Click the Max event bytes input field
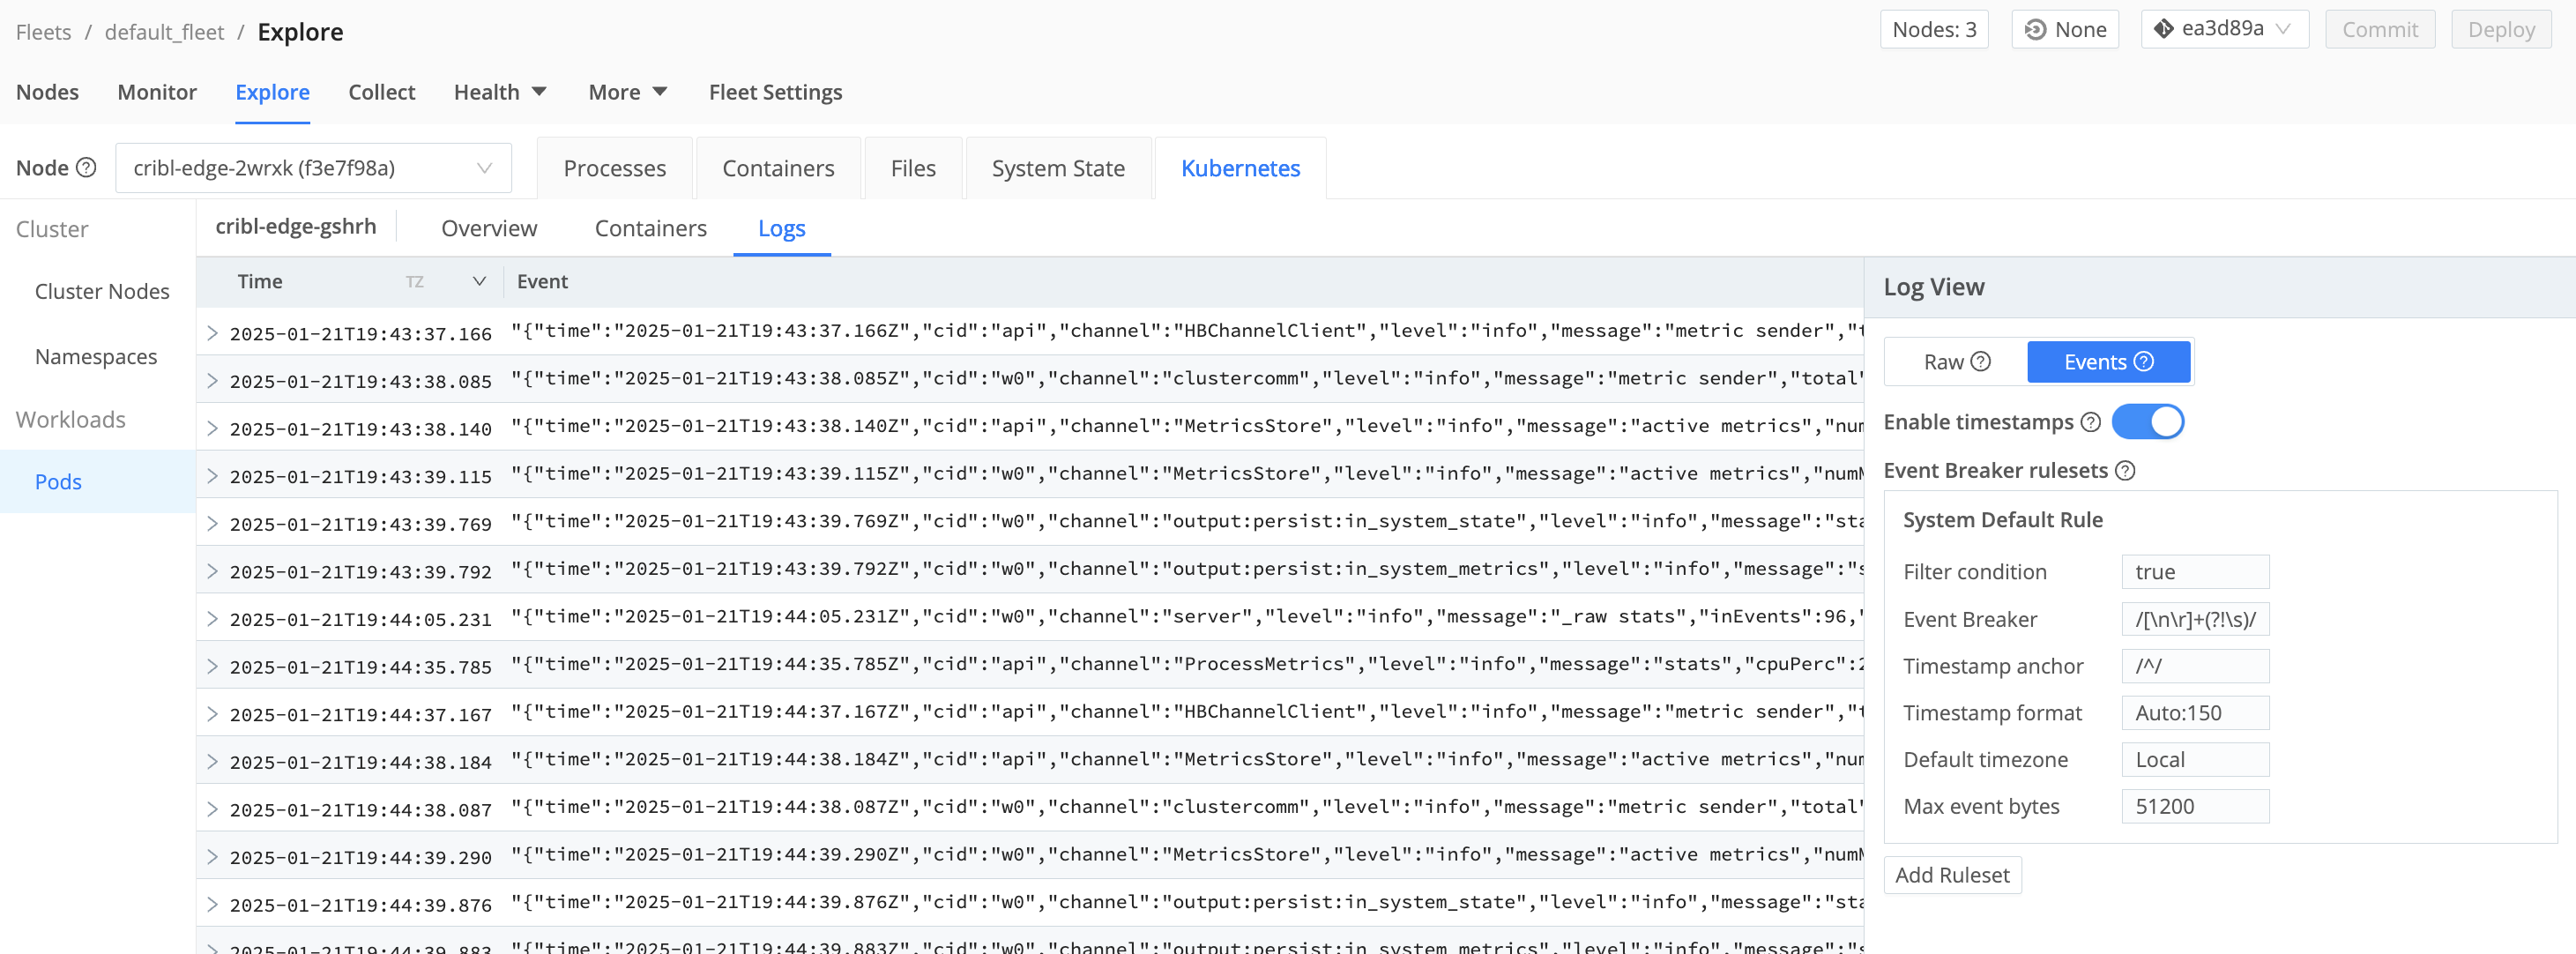Screen dimensions: 2576x954 [2195, 806]
